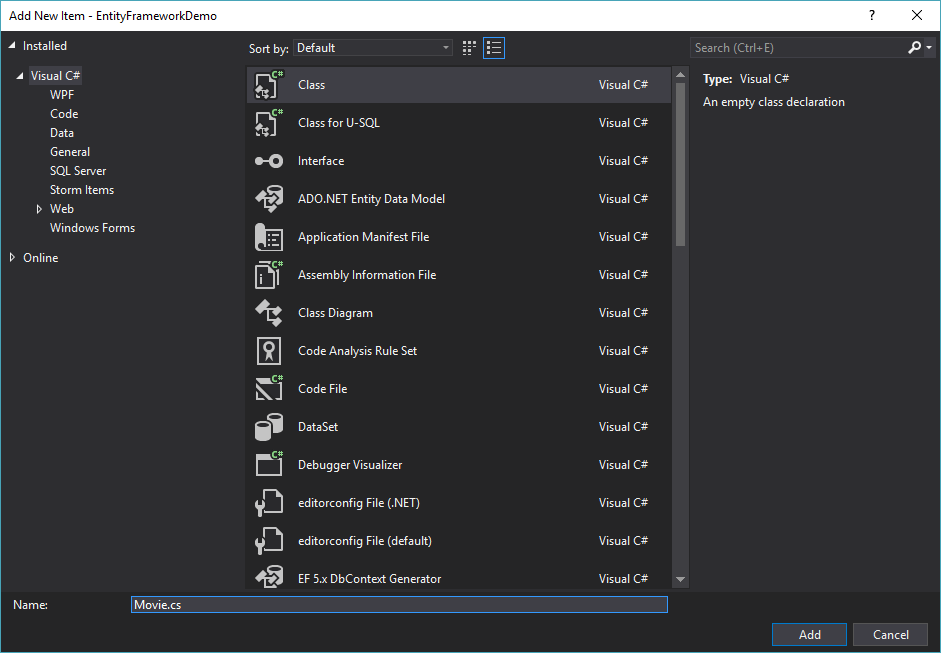Click the template list scrollbar thumb
Image resolution: width=941 pixels, height=653 pixels.
tap(680, 164)
